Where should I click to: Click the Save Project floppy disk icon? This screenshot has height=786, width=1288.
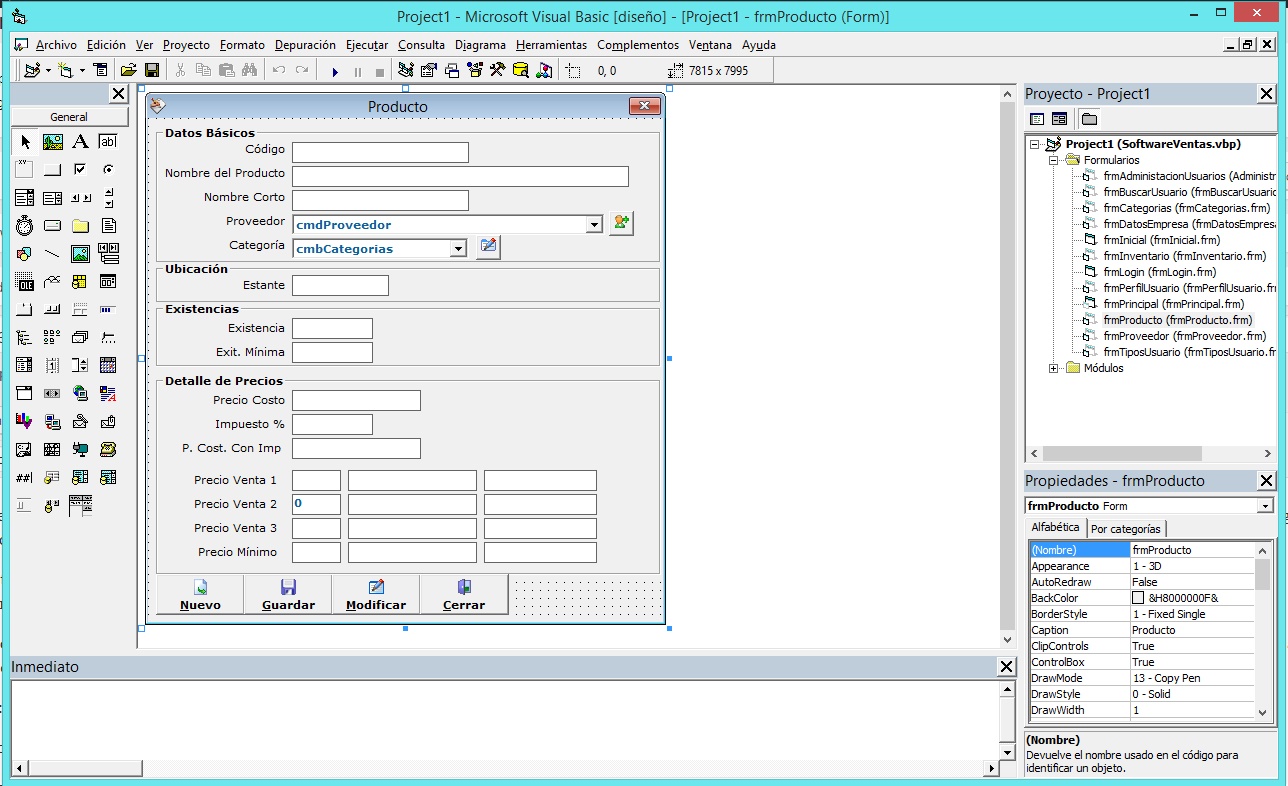[152, 70]
